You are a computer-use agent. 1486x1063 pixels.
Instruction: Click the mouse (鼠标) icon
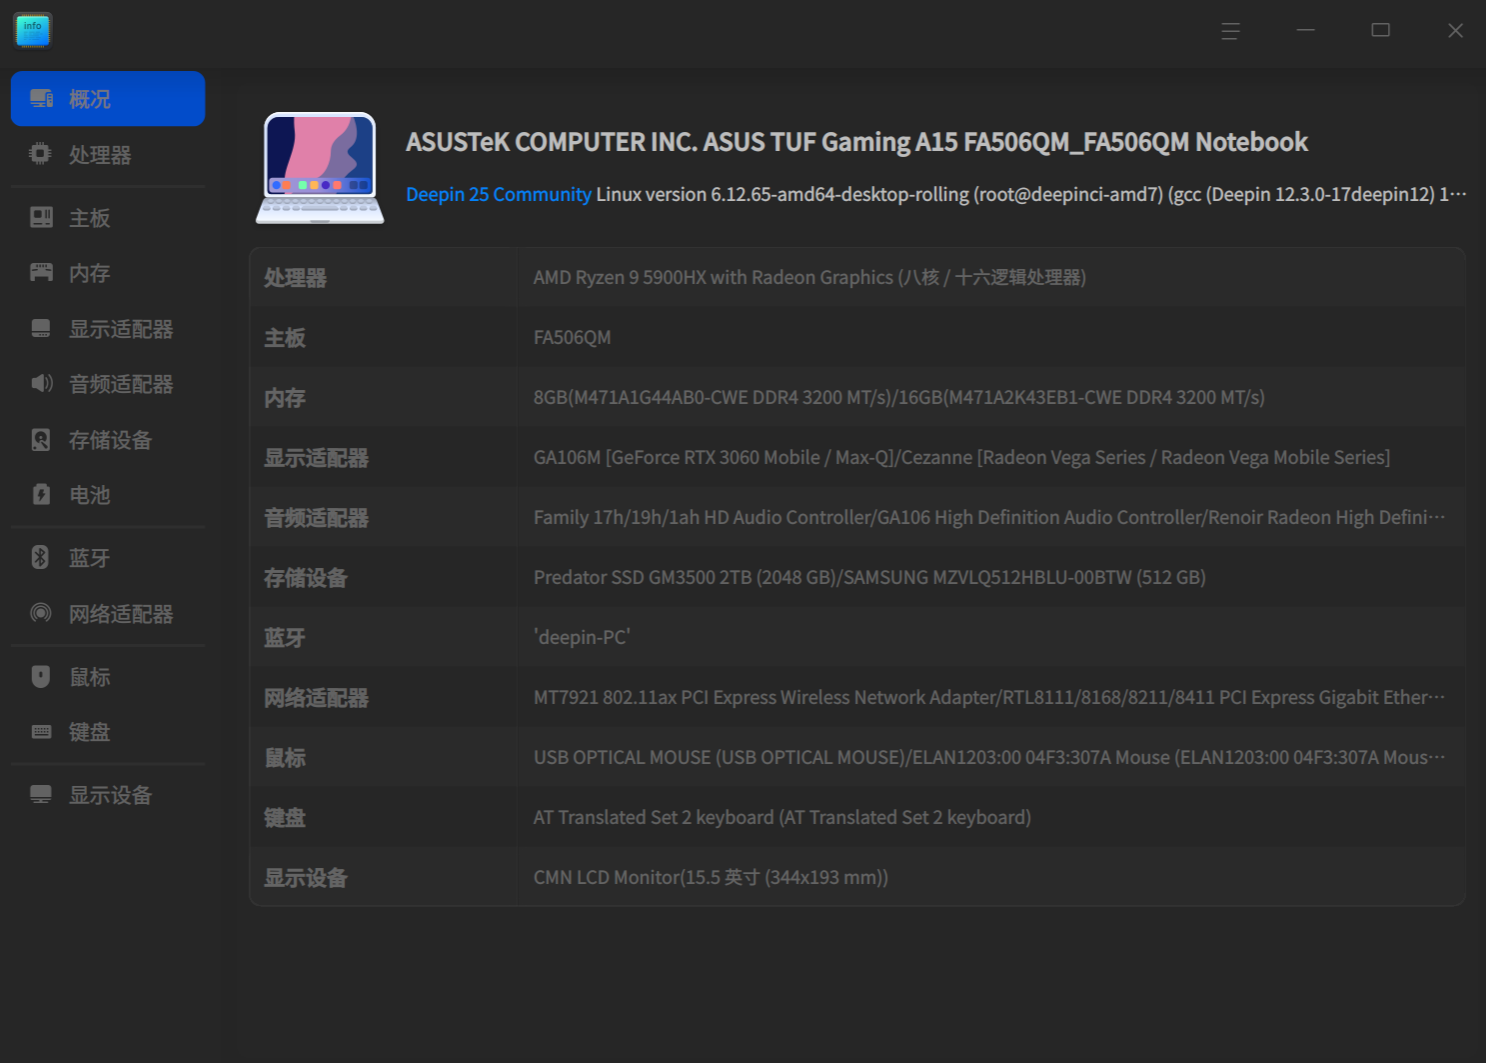41,676
